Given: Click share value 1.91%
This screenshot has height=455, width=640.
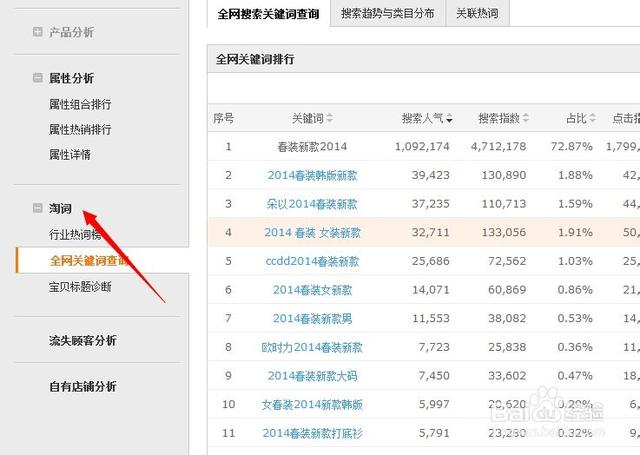Looking at the screenshot, I should pos(575,233).
